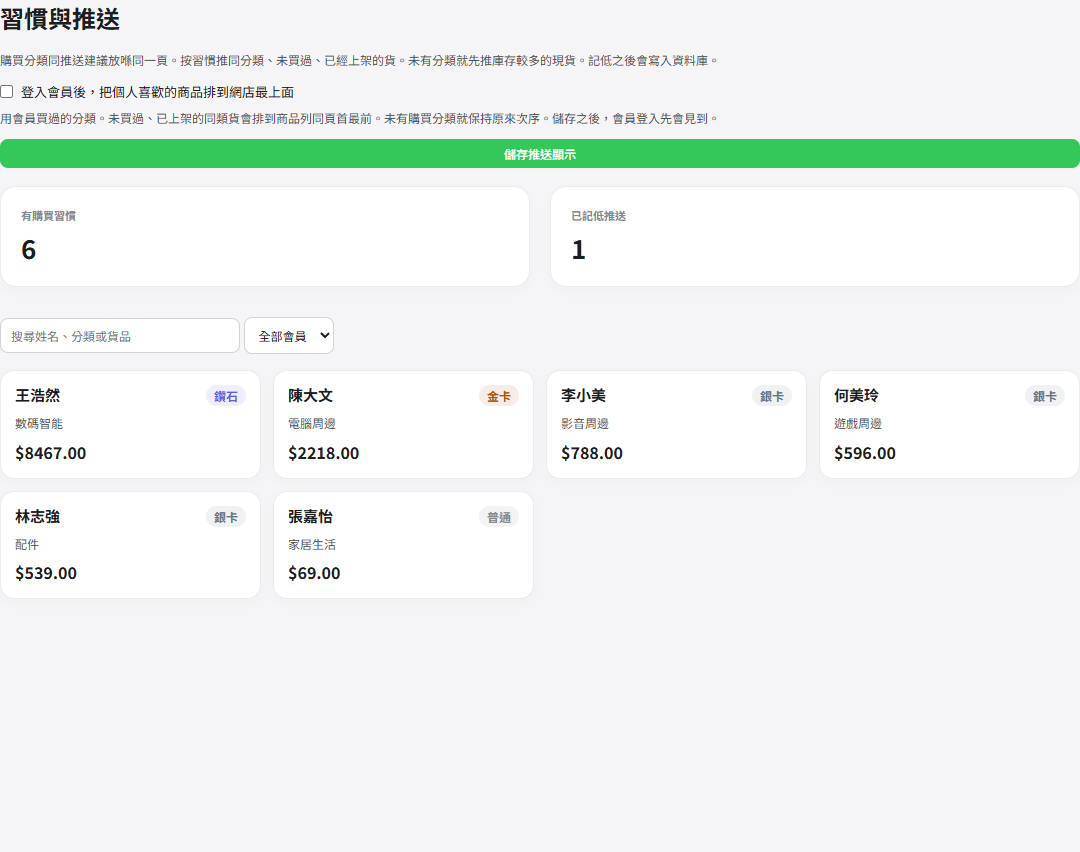Click the 鑽石 tier badge
Image resolution: width=1080 pixels, height=852 pixels.
[x=226, y=396]
